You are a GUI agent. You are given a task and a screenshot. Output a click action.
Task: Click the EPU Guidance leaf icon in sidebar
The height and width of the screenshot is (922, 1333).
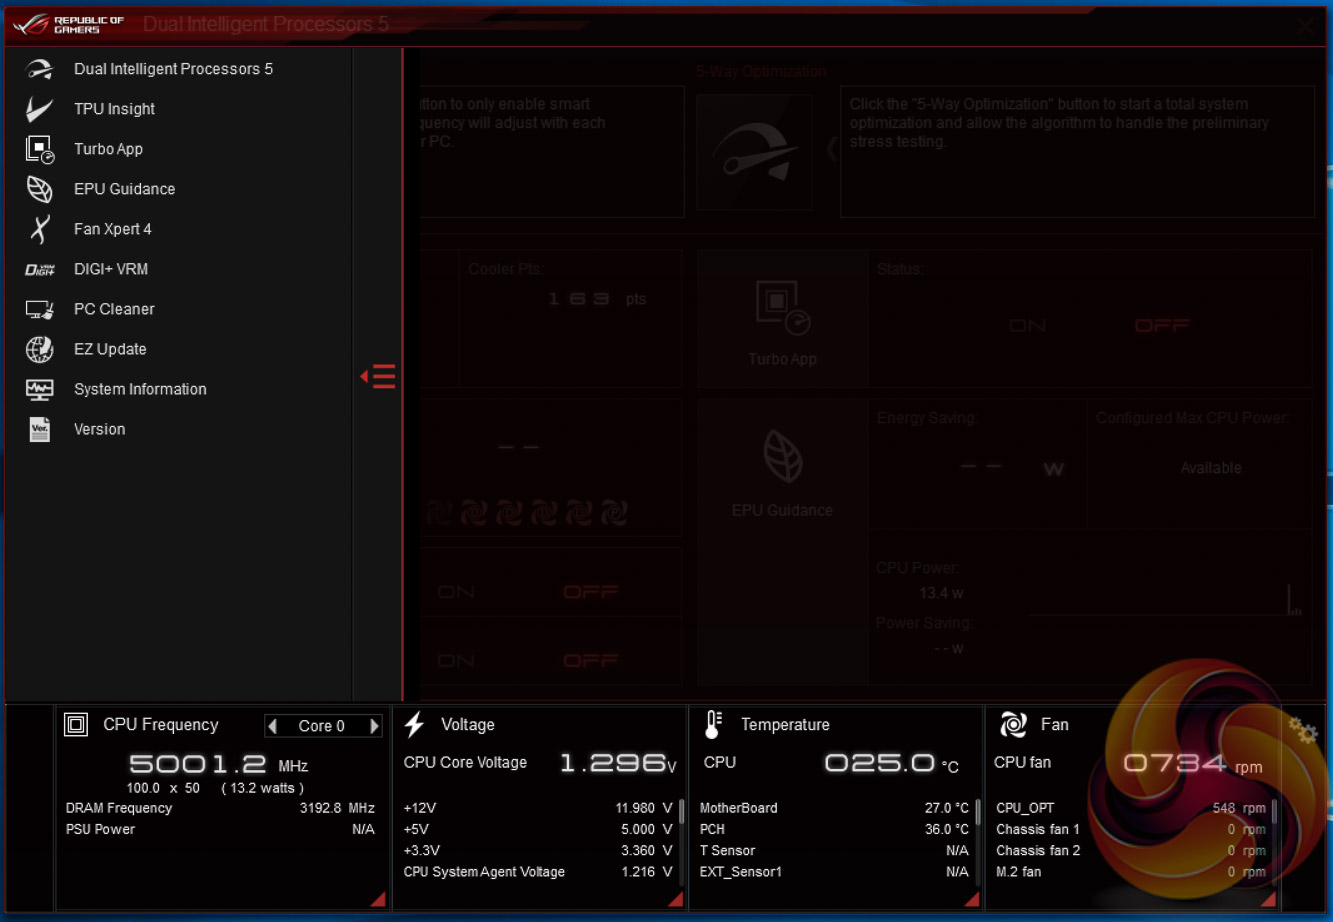[39, 189]
